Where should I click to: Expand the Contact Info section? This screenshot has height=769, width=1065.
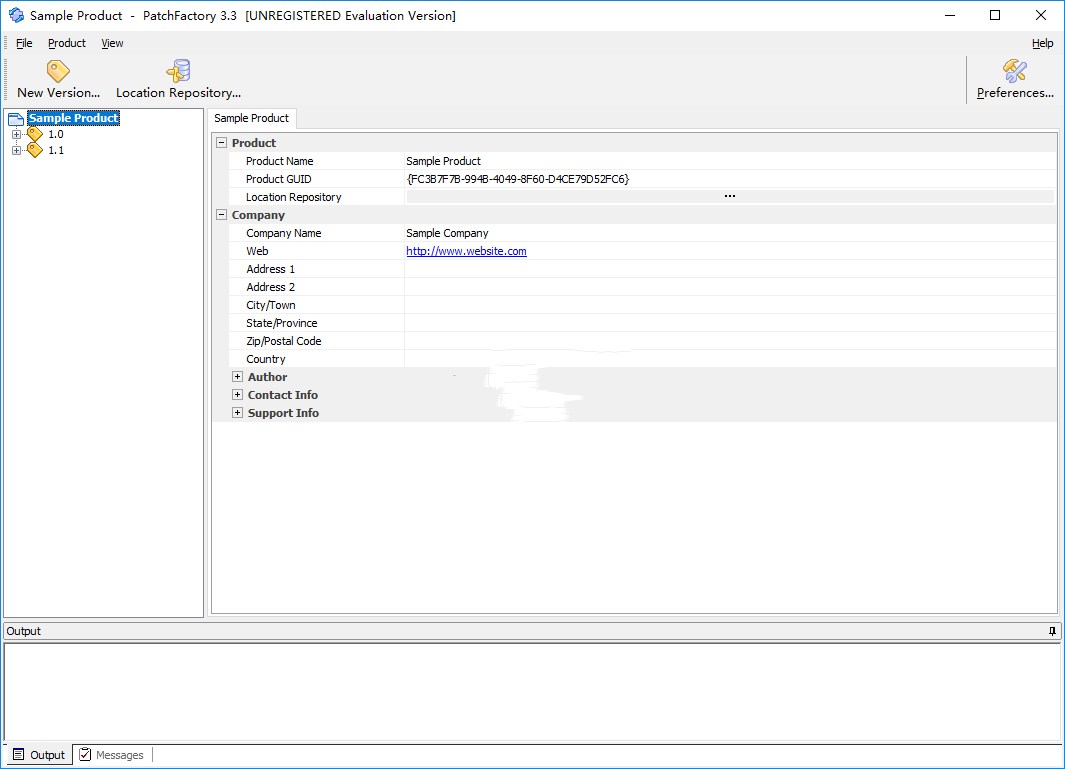pyautogui.click(x=237, y=395)
